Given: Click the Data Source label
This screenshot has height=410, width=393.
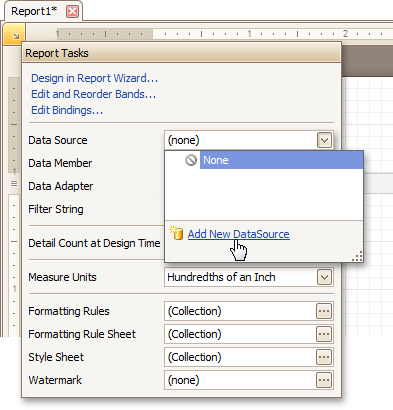Looking at the screenshot, I should coord(58,140).
